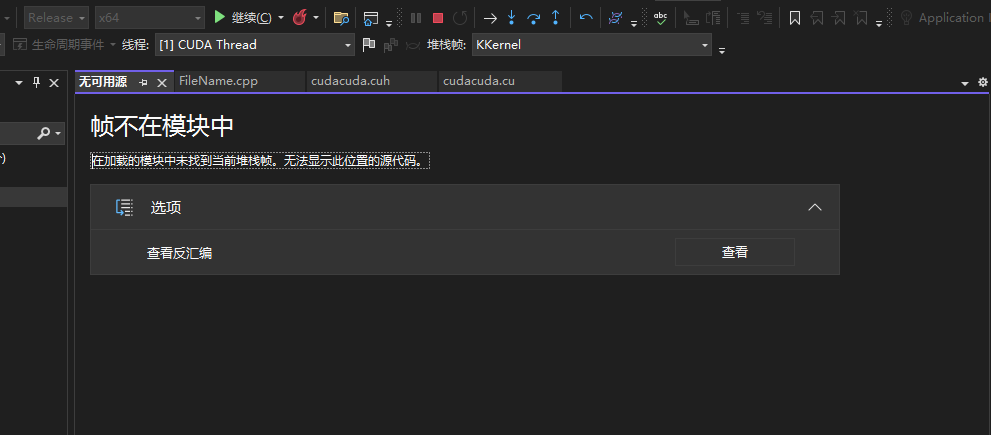
Task: Stop debugging with the red square
Action: point(438,18)
